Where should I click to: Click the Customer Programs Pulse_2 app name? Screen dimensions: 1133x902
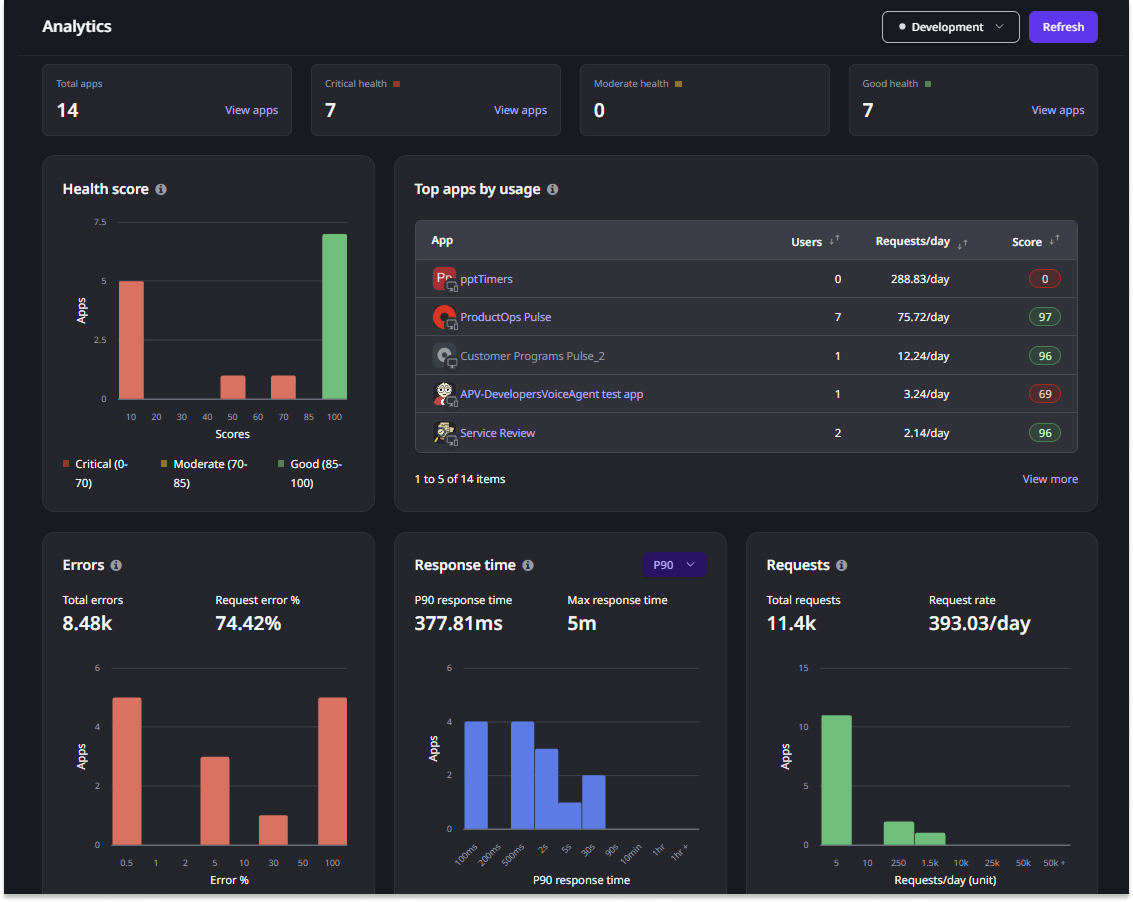533,356
